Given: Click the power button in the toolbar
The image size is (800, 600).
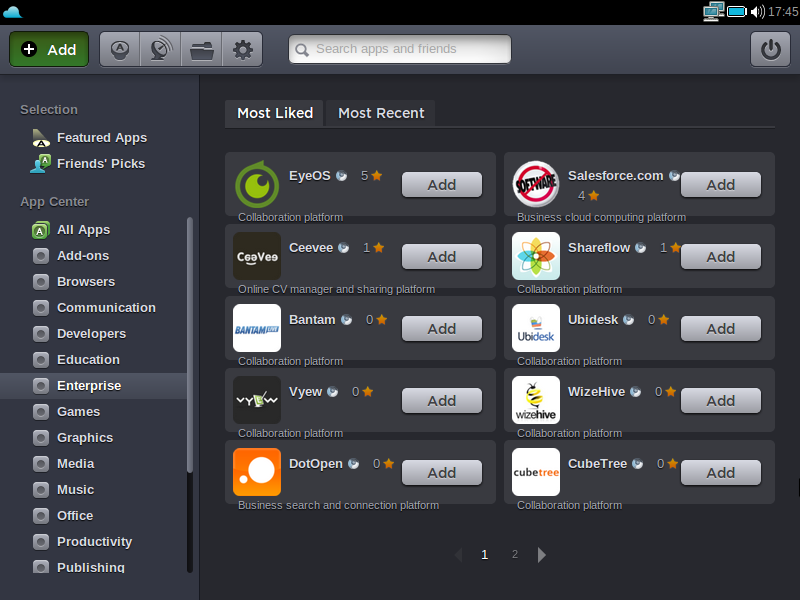Looking at the screenshot, I should 770,49.
